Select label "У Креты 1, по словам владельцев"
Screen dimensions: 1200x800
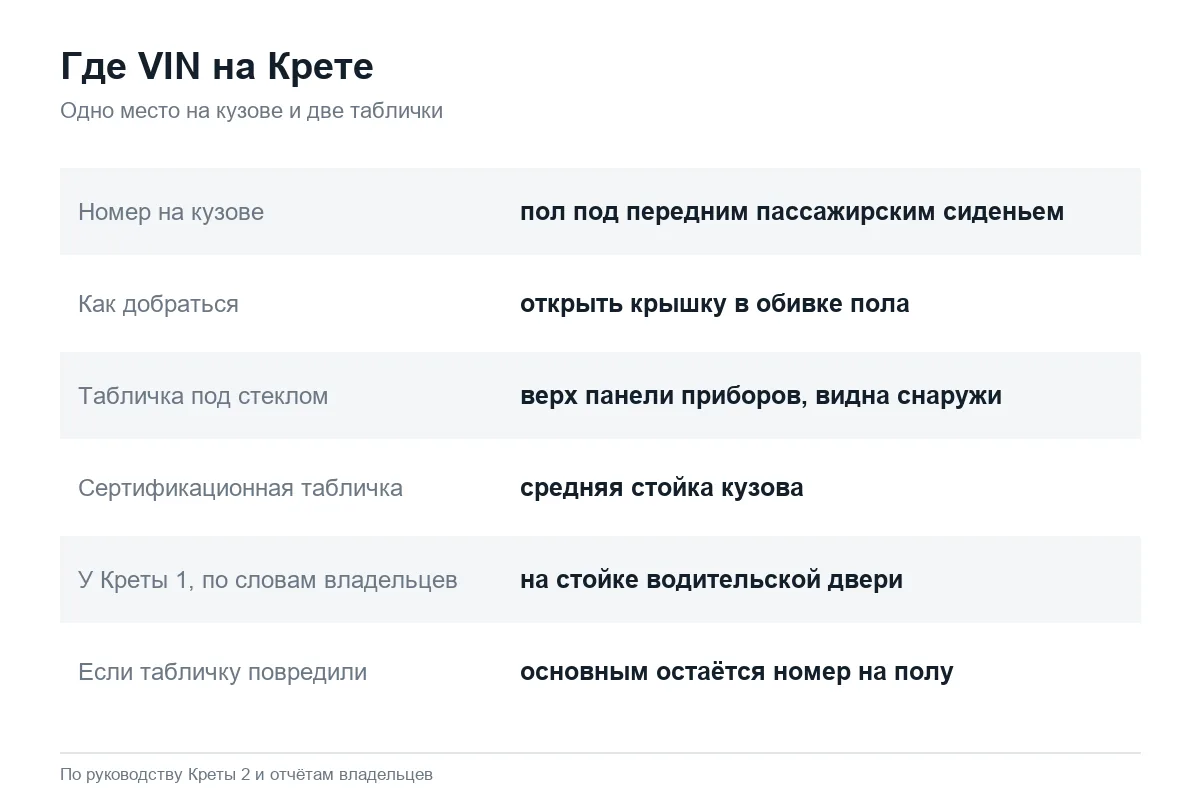click(268, 580)
